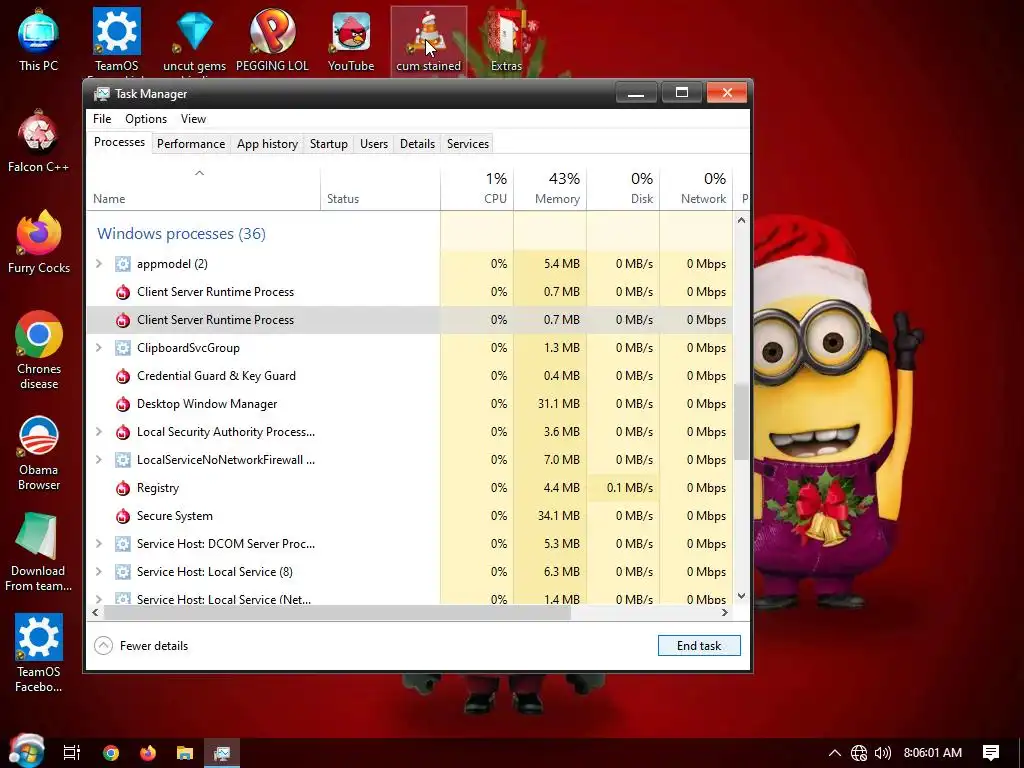Open the TeamOS gear desktop shortcut
The image size is (1024, 768).
[116, 40]
